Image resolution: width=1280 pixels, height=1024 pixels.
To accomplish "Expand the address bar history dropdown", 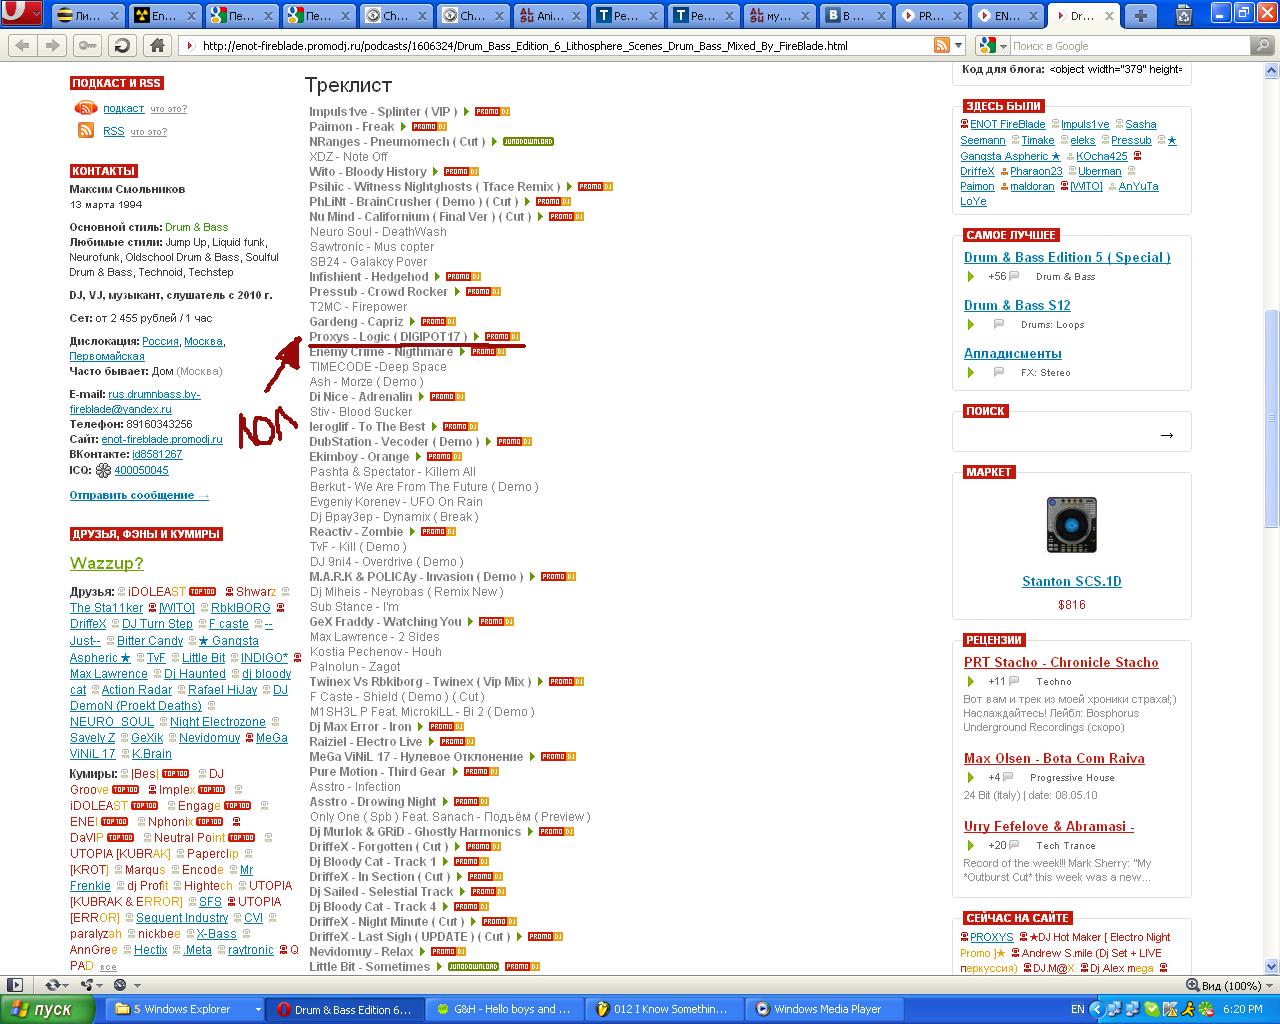I will 958,46.
